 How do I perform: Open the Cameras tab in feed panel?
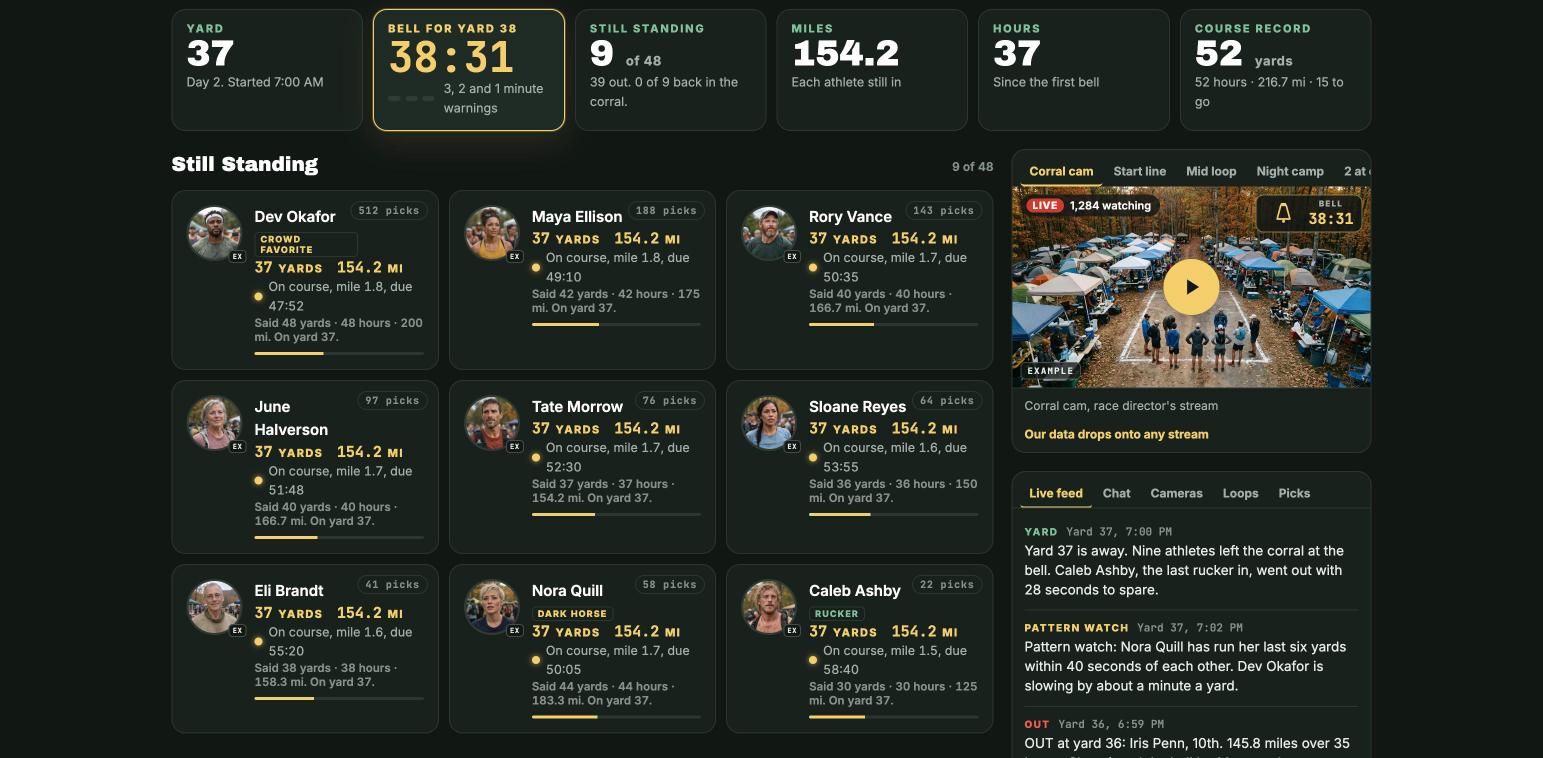point(1176,493)
